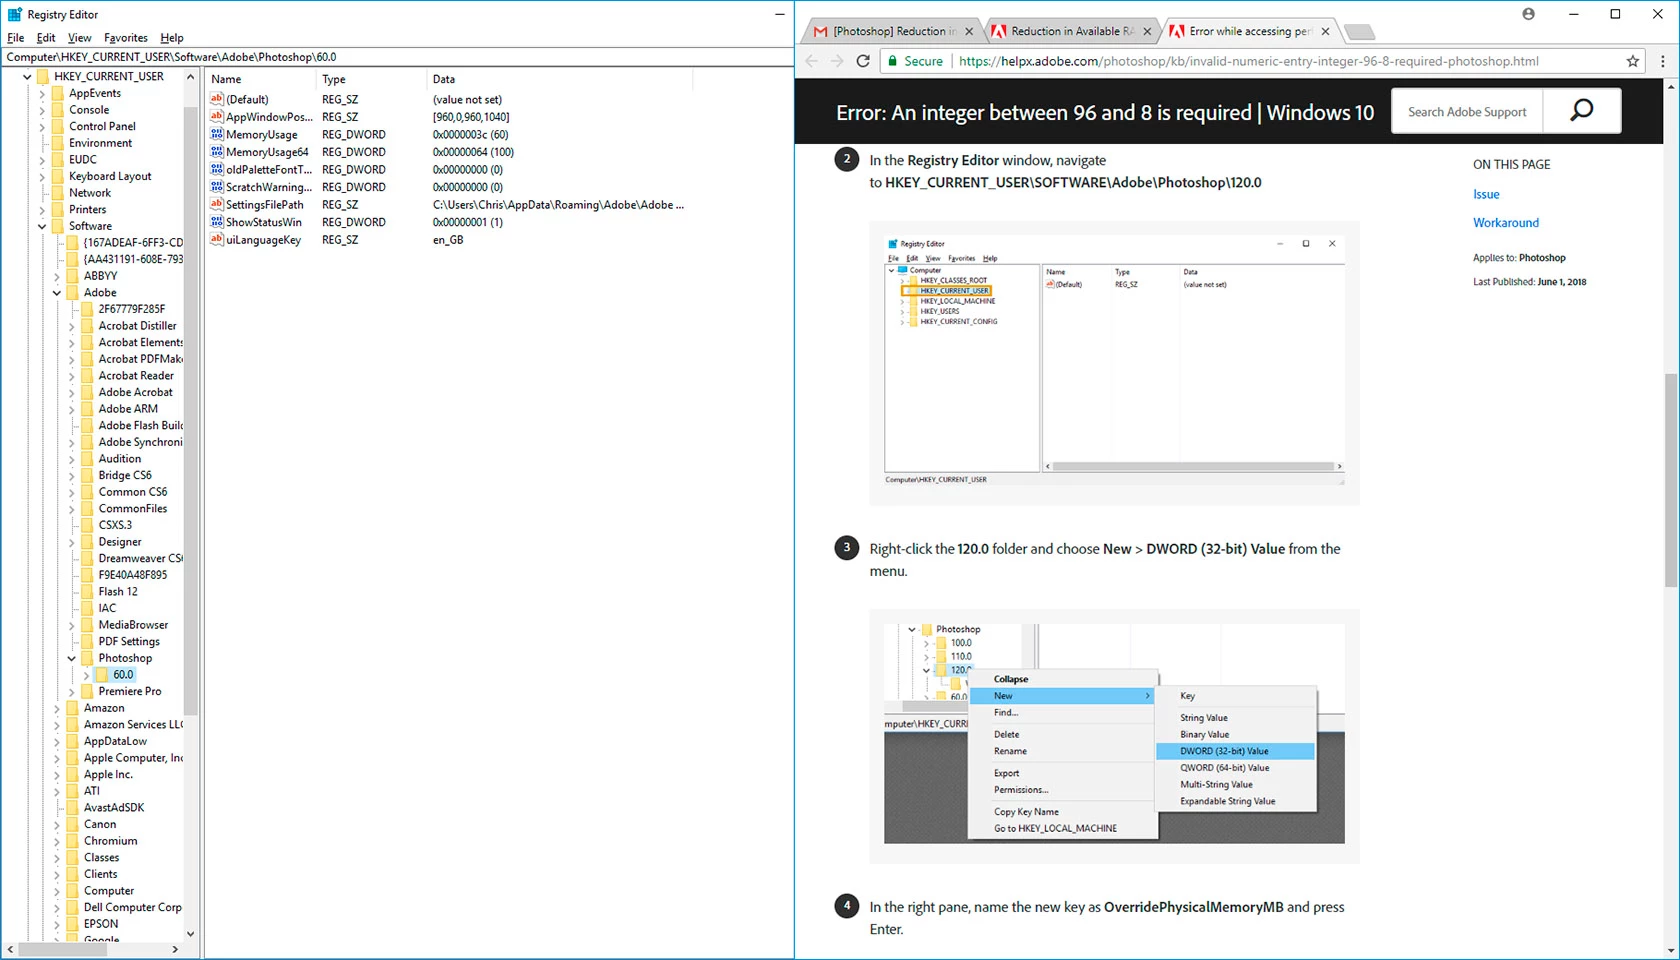This screenshot has height=960, width=1680.
Task: Expand the Acrobat Reader tree node
Action: 72,376
